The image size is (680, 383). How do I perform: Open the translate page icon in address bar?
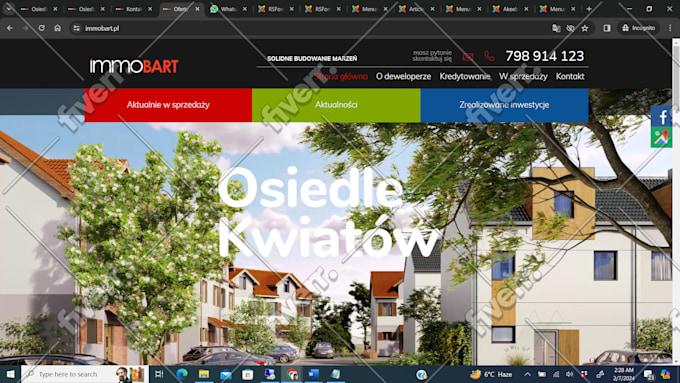[x=556, y=28]
